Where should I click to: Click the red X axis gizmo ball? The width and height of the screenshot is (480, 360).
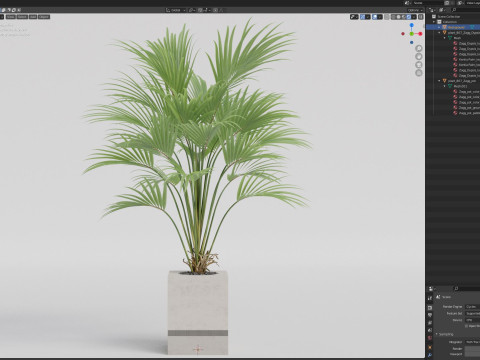pyautogui.click(x=420, y=34)
